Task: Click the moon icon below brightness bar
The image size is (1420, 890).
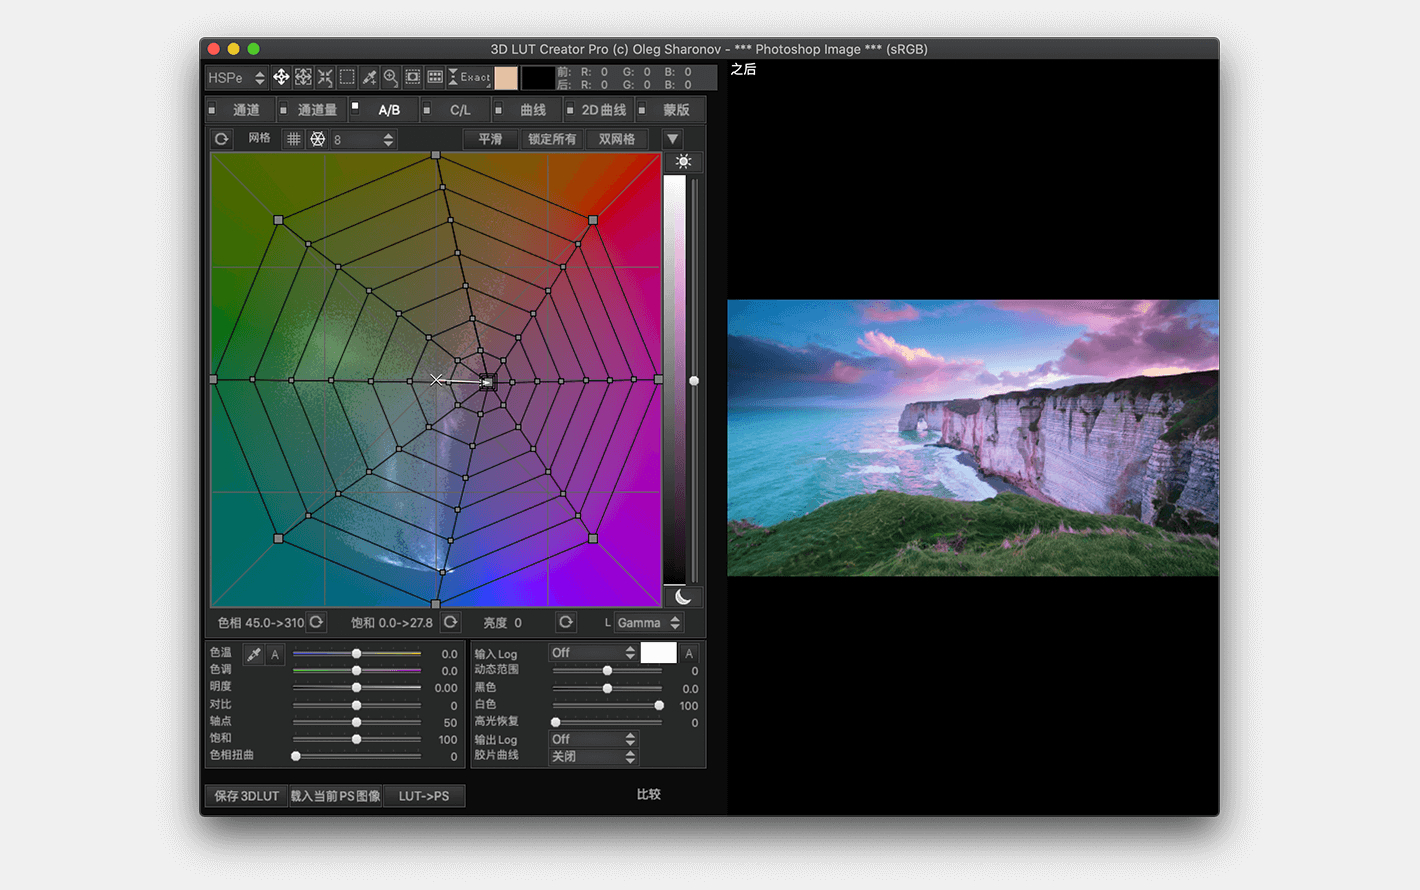Action: pyautogui.click(x=683, y=597)
